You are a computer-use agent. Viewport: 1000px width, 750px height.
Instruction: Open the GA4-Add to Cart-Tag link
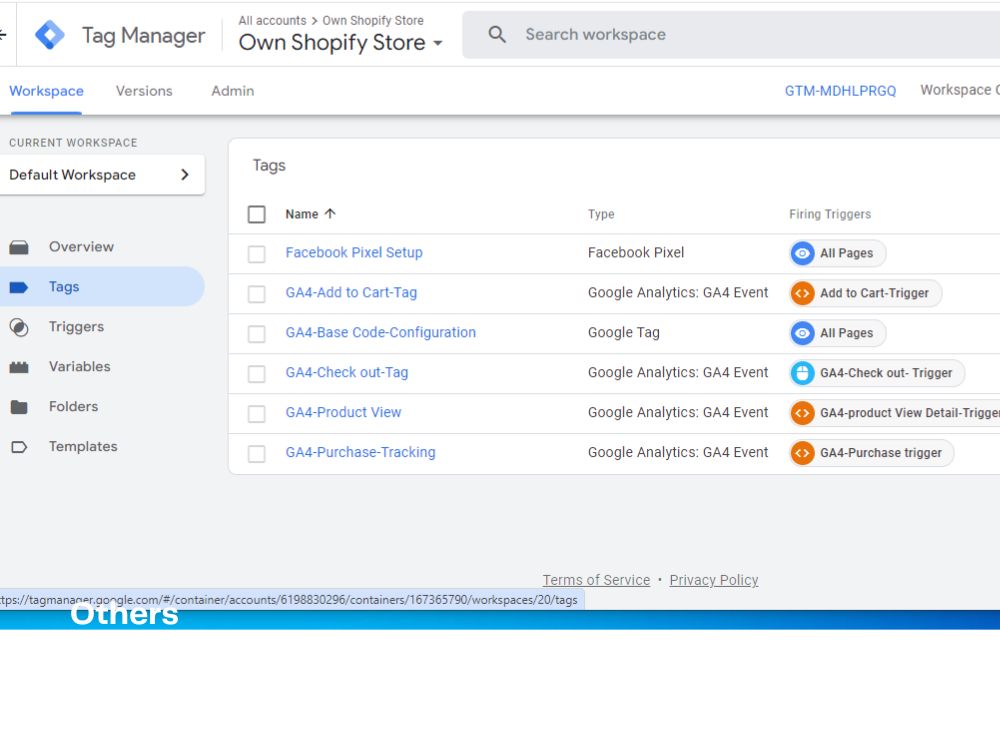point(351,293)
